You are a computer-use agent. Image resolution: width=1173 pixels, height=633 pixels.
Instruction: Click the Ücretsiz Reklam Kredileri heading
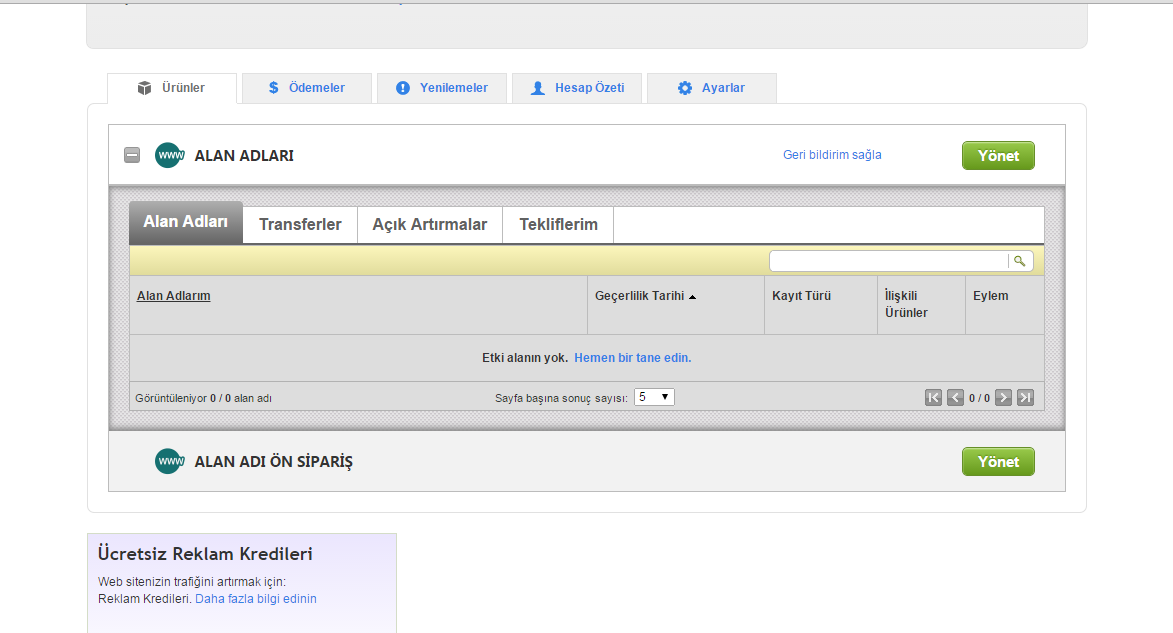click(205, 554)
